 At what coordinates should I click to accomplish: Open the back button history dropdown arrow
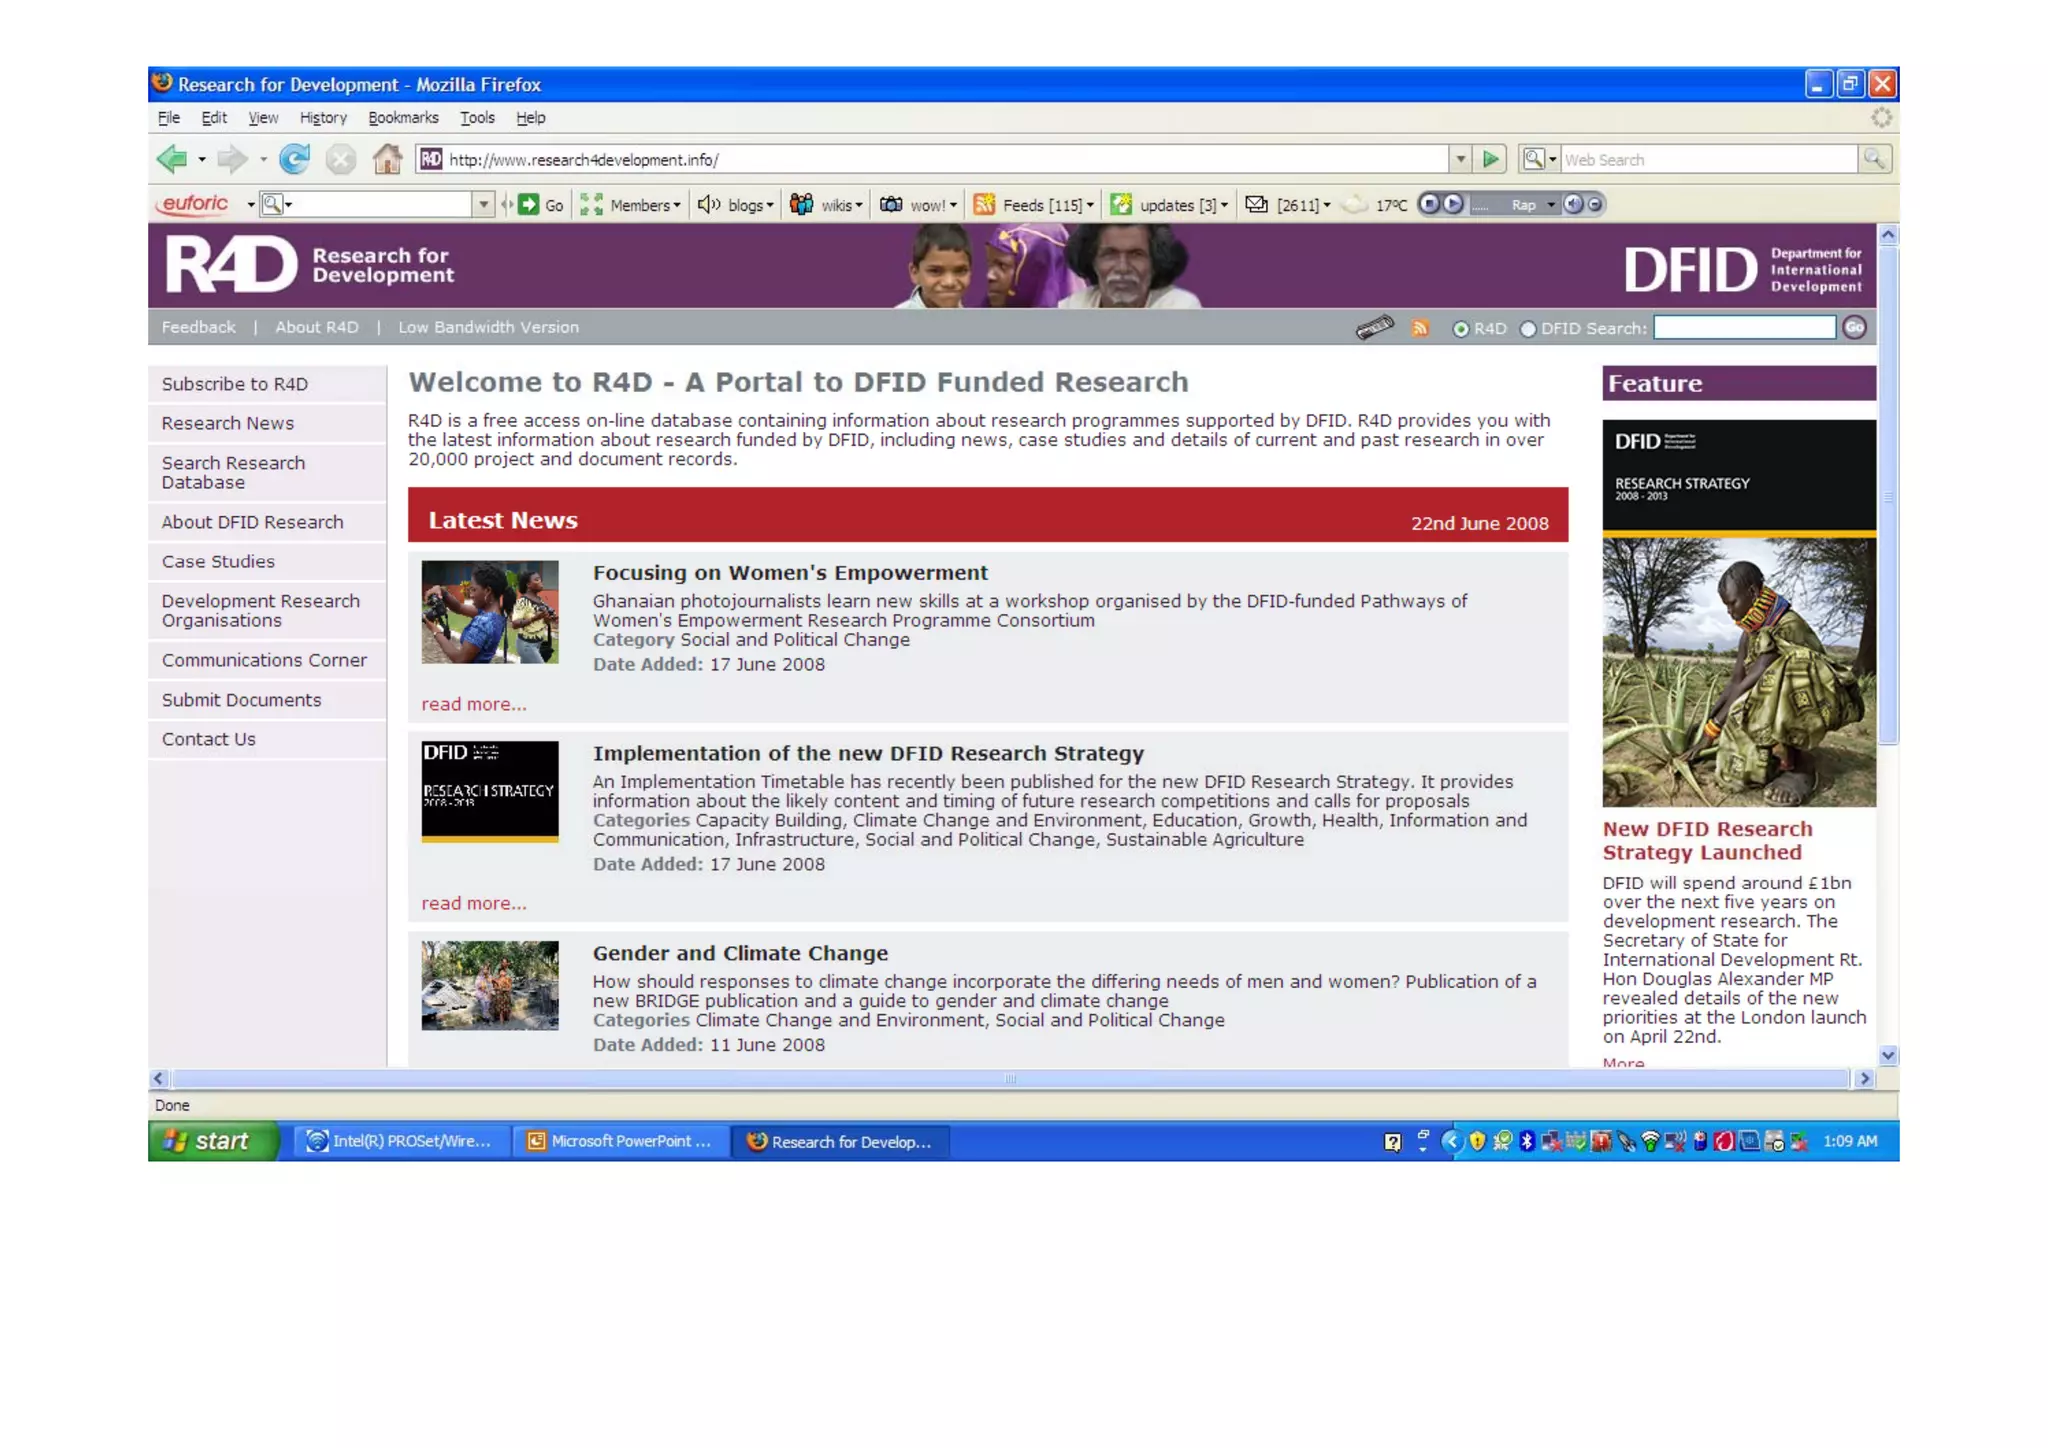(201, 159)
